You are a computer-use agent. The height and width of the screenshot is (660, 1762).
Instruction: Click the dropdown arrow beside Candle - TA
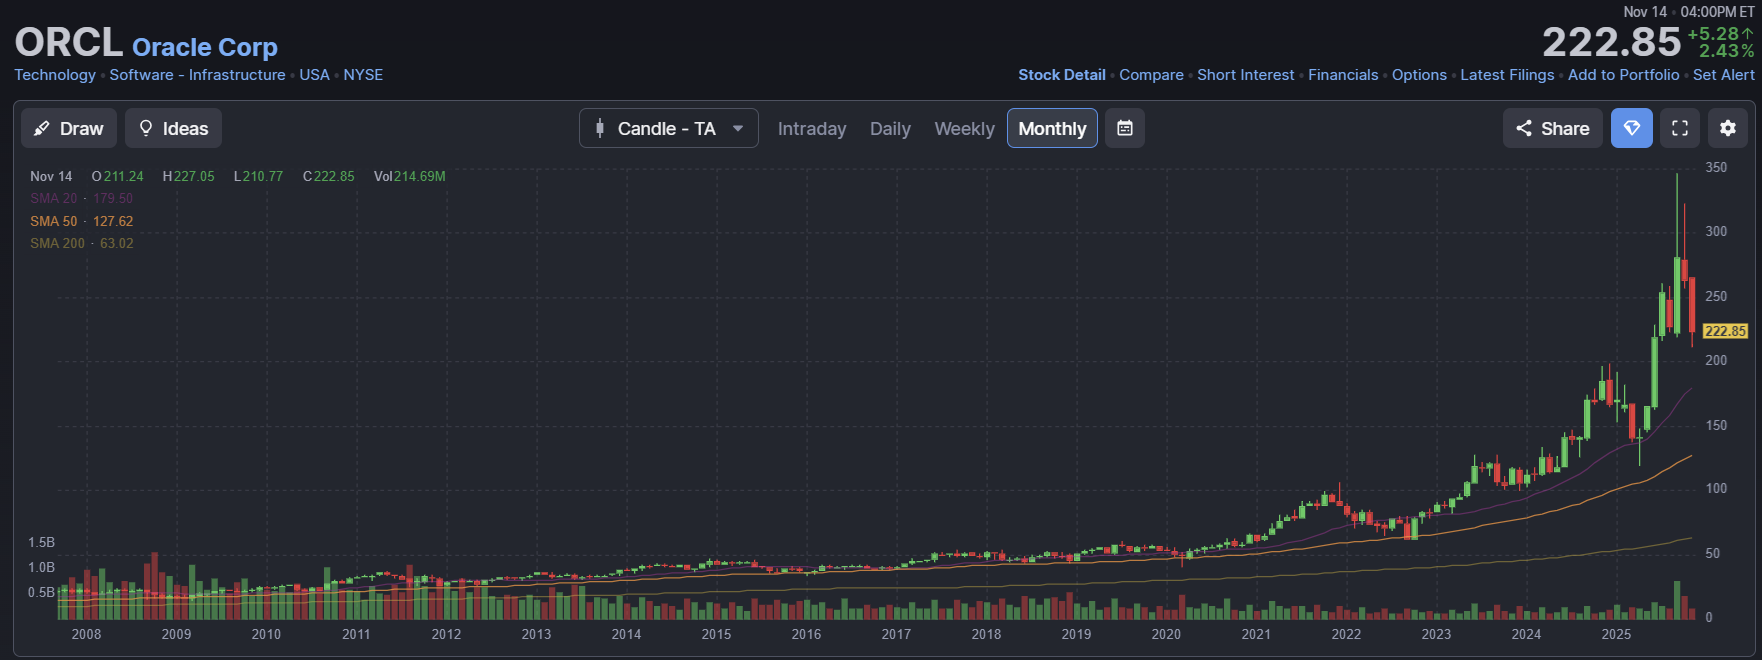tap(738, 128)
